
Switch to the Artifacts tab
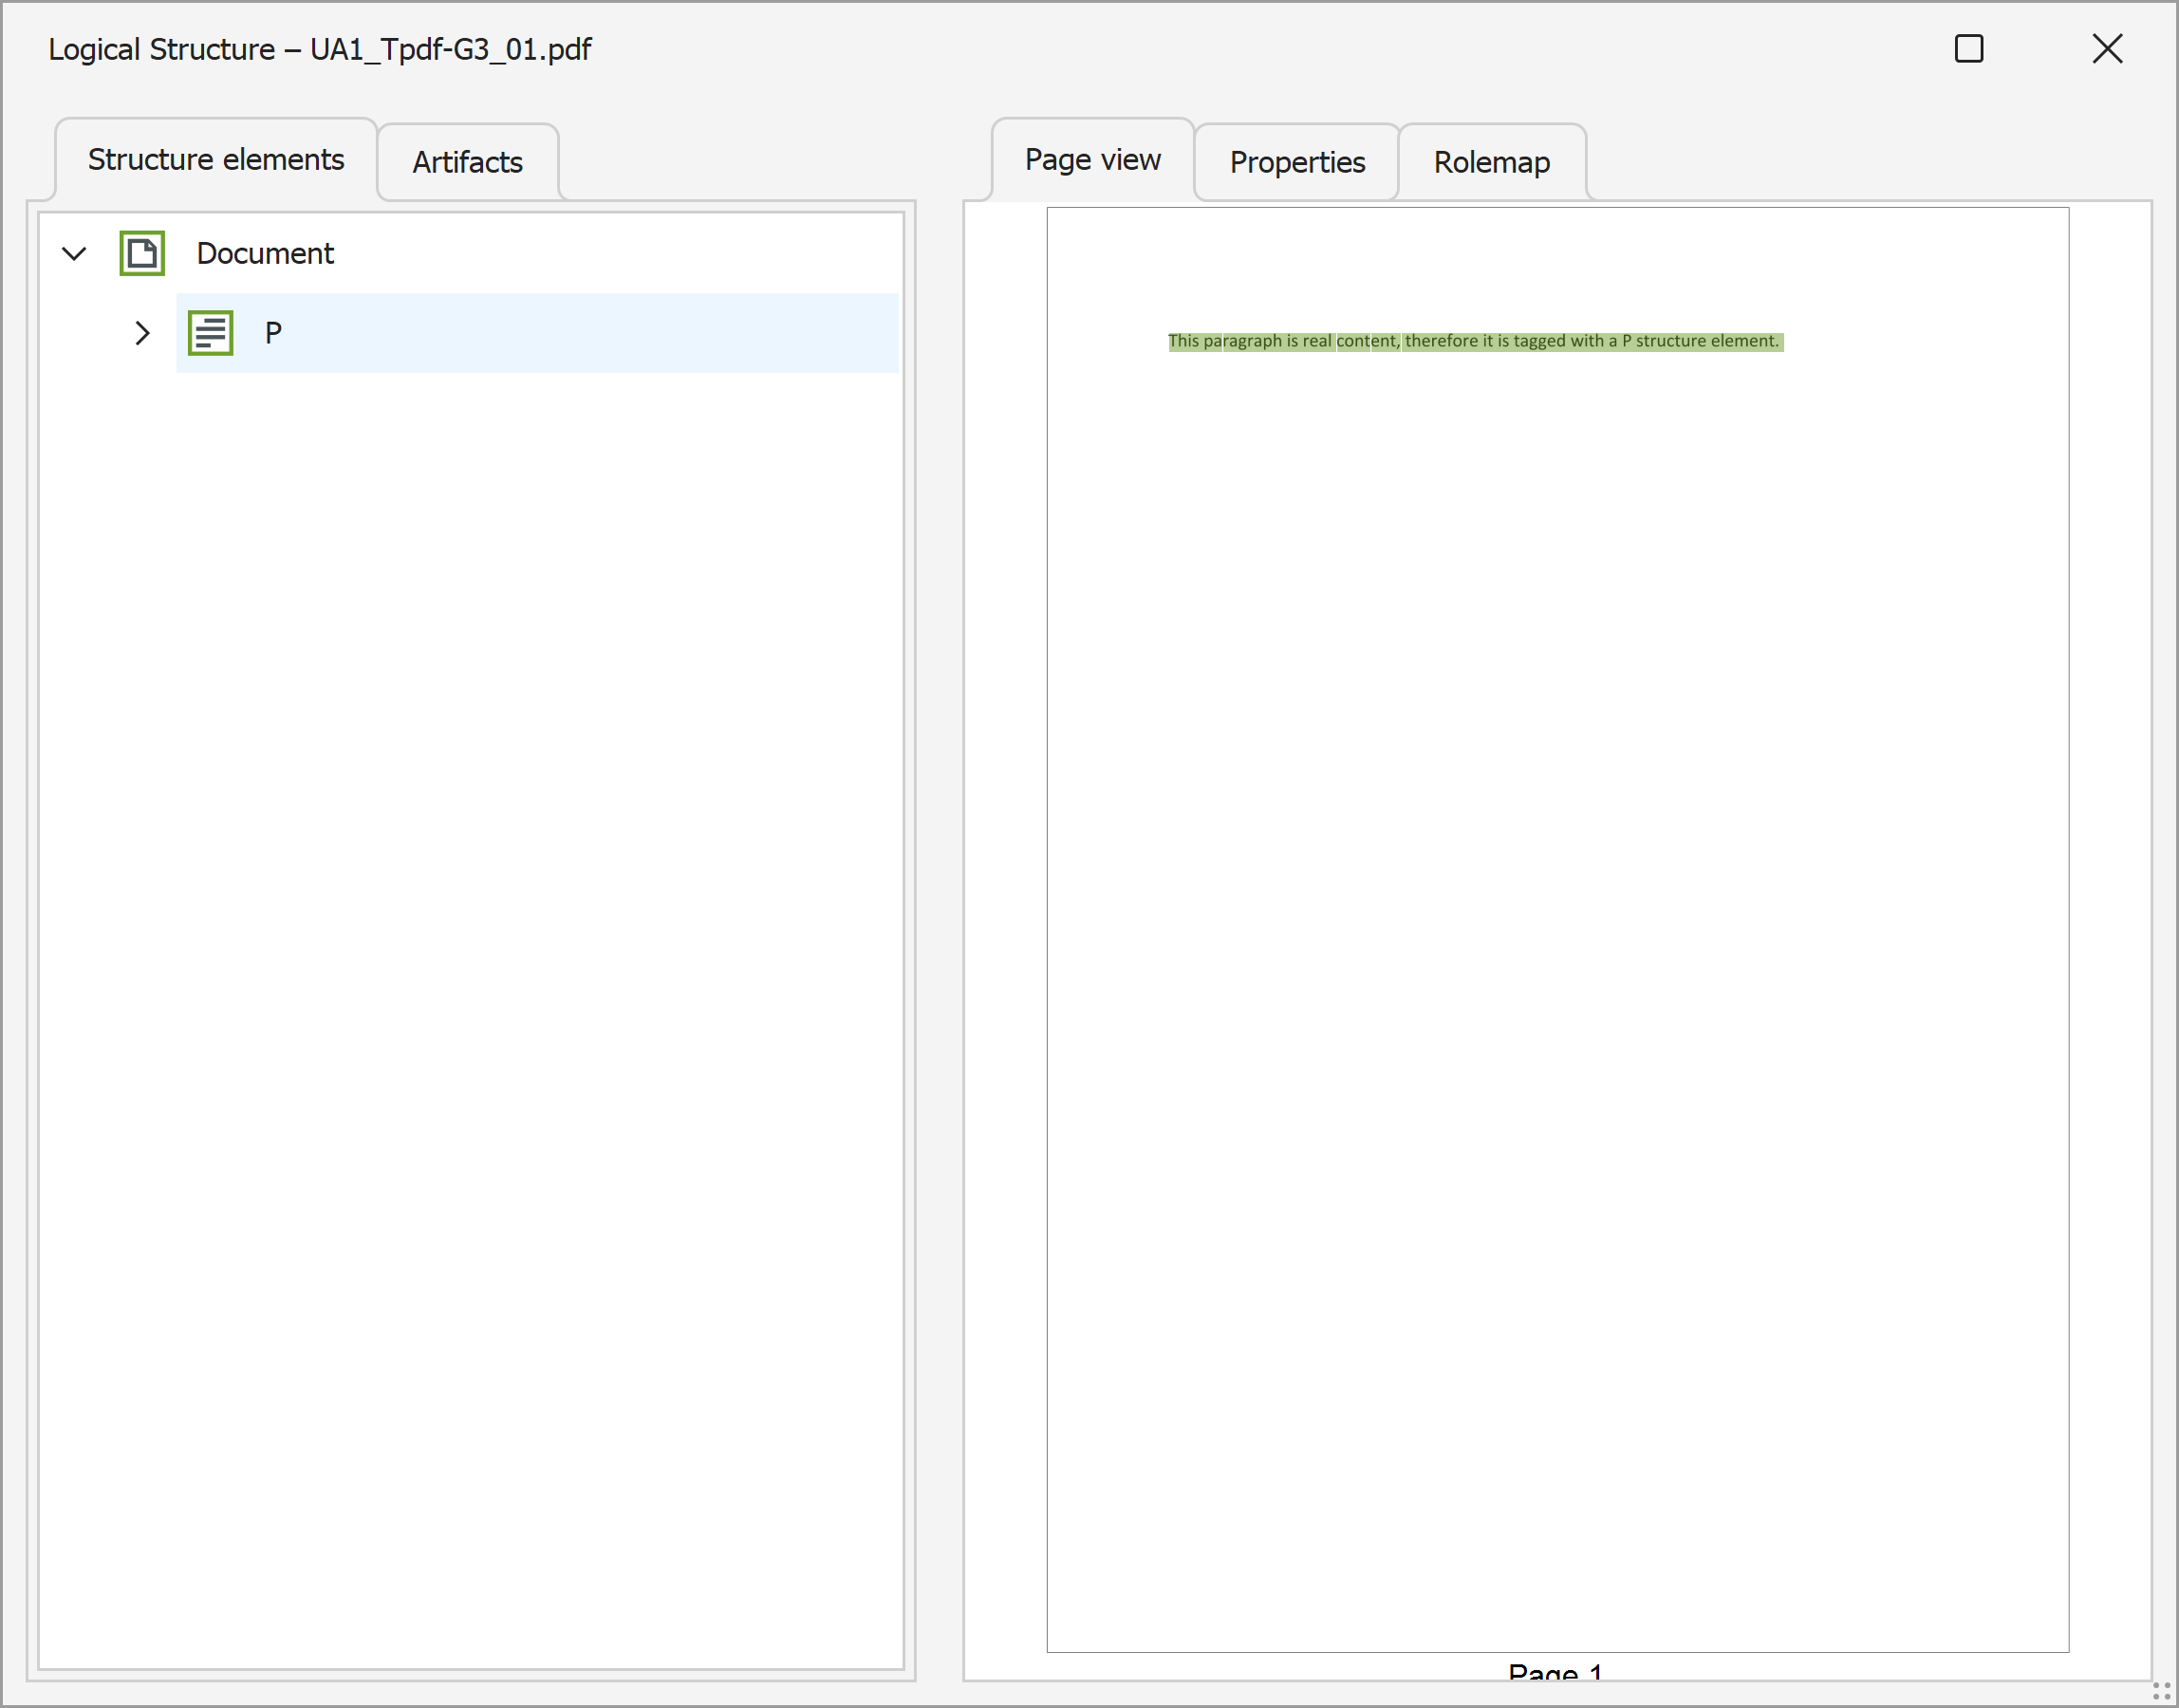pyautogui.click(x=467, y=162)
